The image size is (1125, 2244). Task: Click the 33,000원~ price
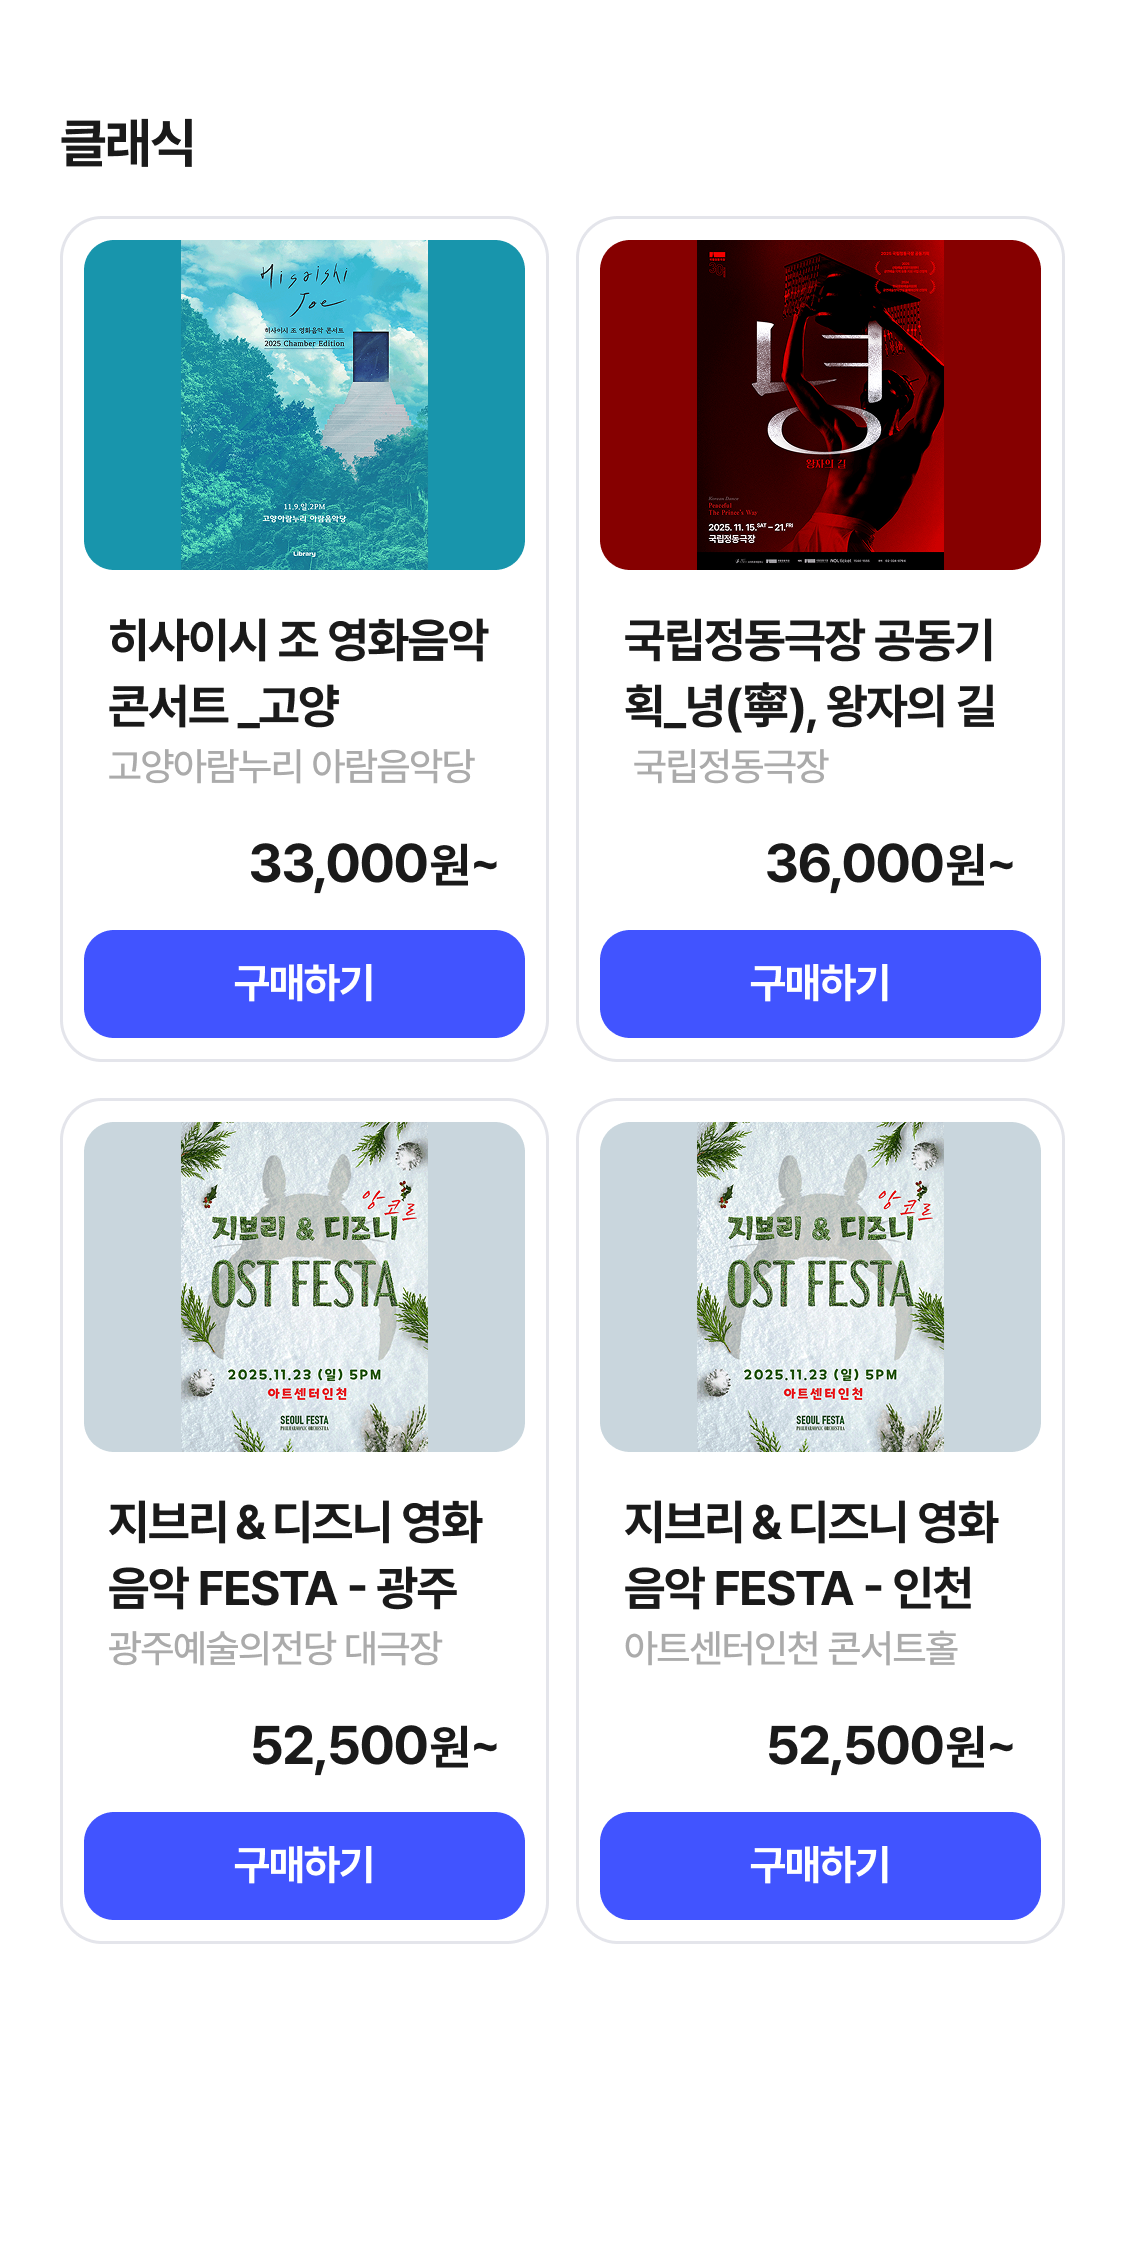373,864
